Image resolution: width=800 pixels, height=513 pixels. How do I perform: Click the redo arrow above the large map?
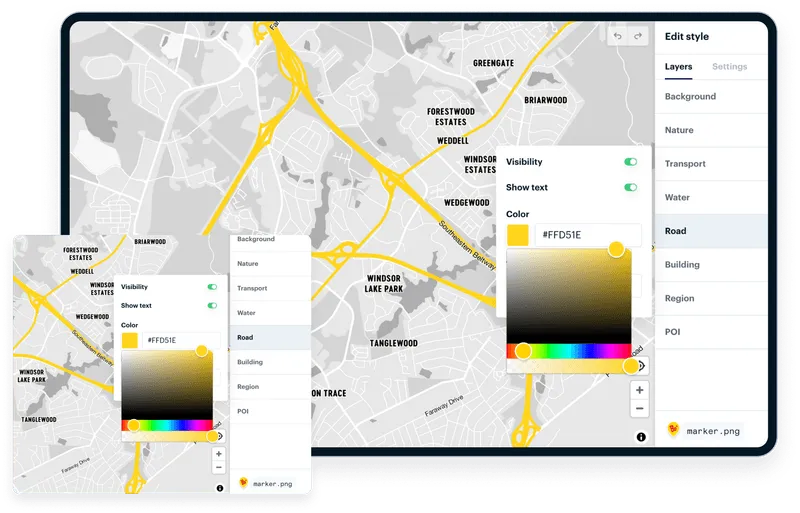636,36
